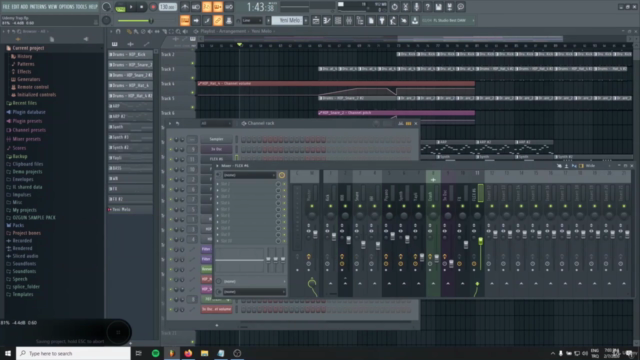Open mixer input (none) dropdown at top
Image resolution: width=640 pixels, height=360 pixels.
tap(249, 175)
